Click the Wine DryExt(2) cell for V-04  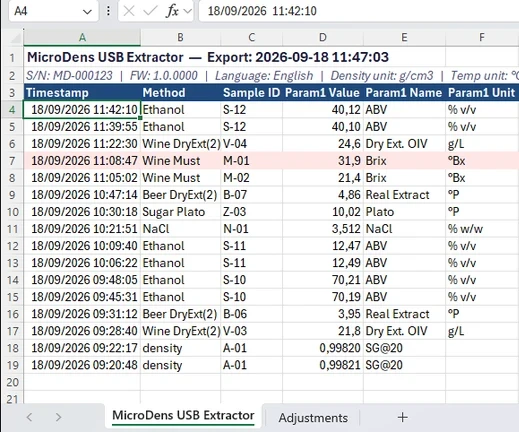click(180, 144)
